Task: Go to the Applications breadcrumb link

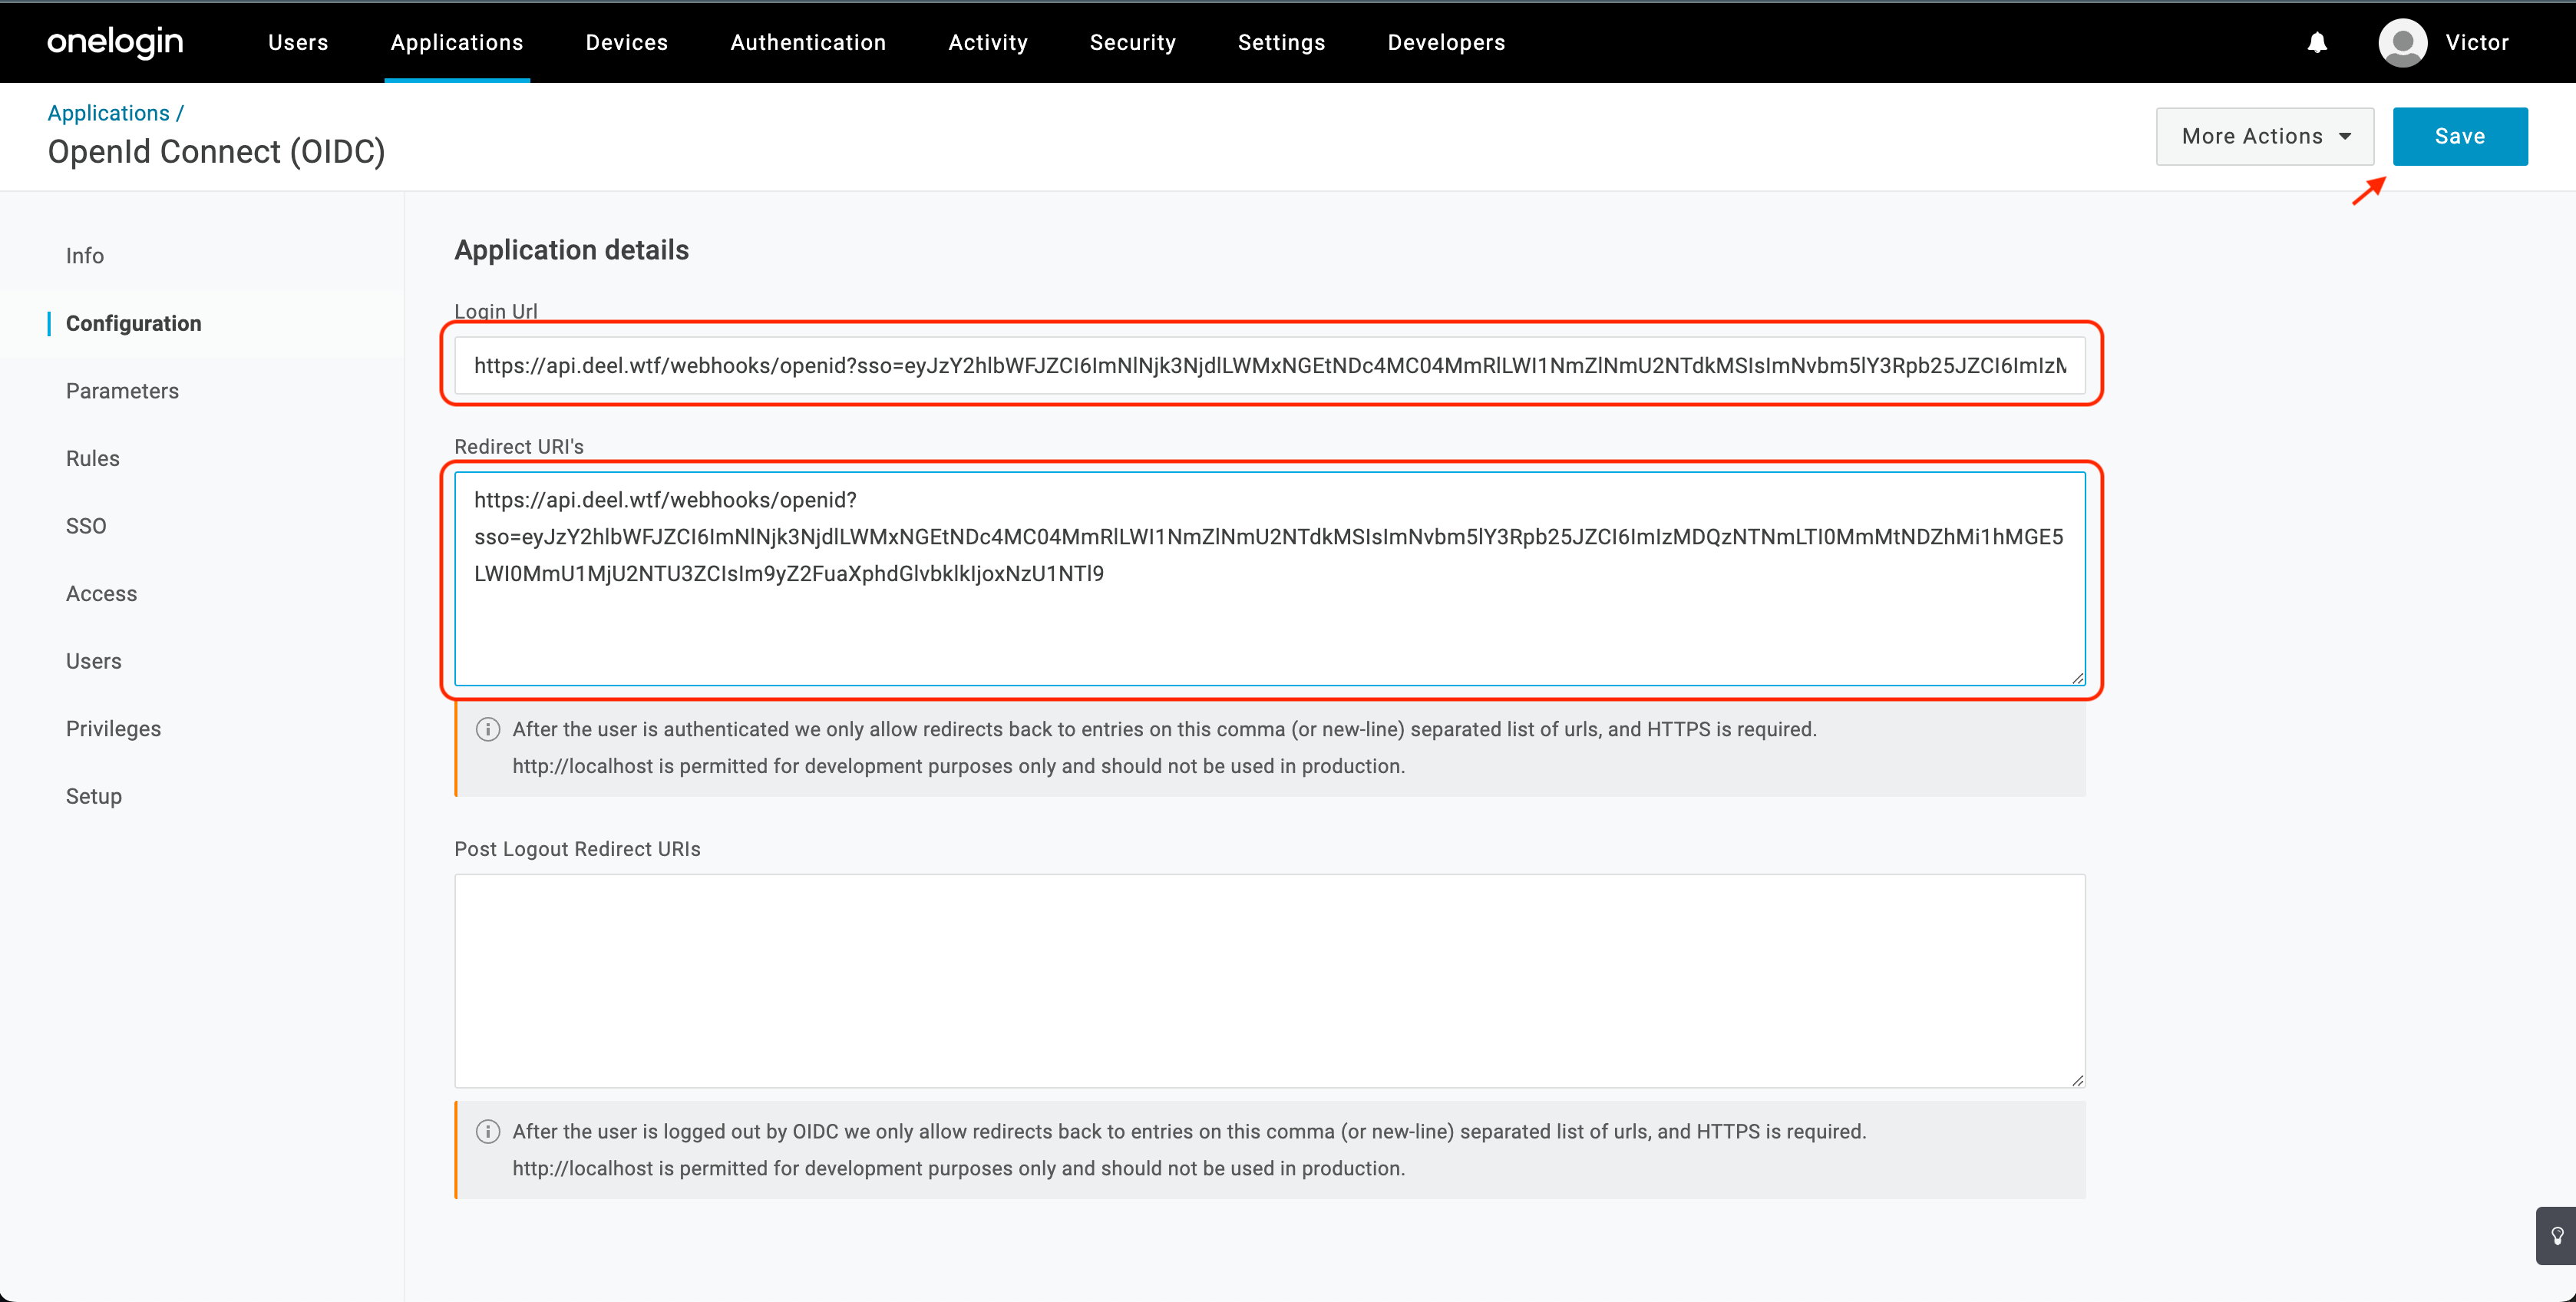Action: click(x=108, y=113)
